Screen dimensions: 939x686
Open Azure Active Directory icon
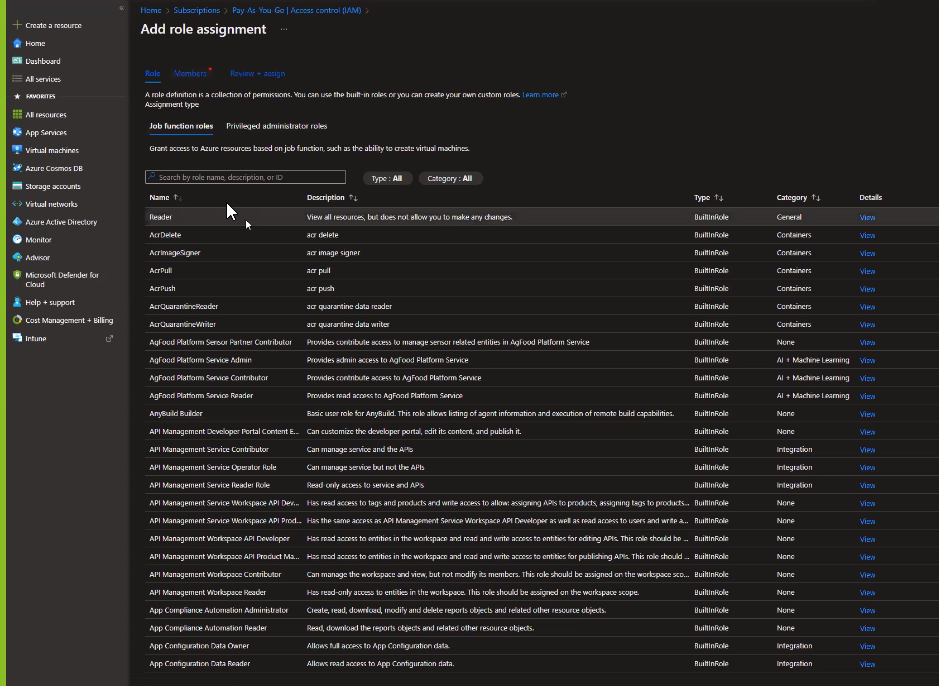(x=17, y=222)
